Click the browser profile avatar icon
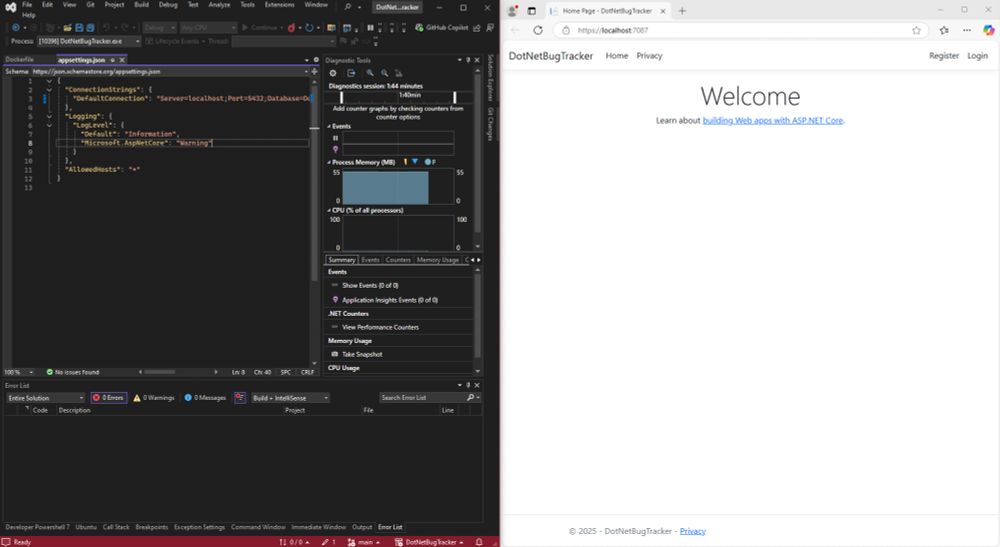Viewport: 1000px width, 547px height. point(511,11)
